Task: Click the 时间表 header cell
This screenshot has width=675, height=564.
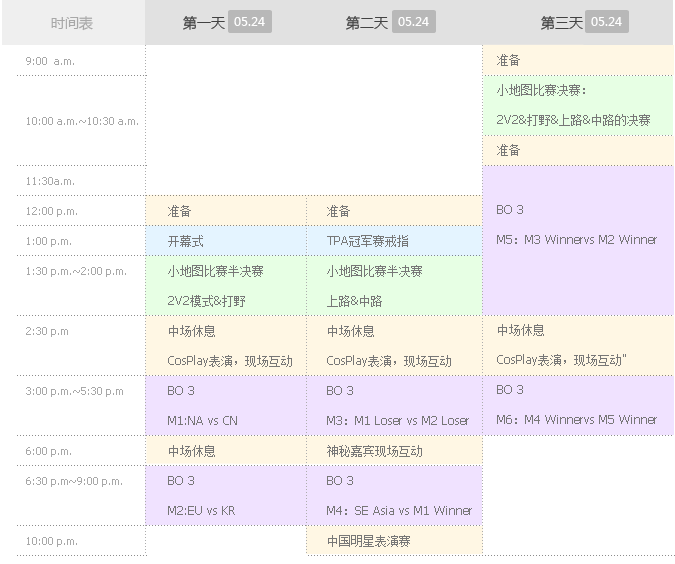Action: (72, 23)
